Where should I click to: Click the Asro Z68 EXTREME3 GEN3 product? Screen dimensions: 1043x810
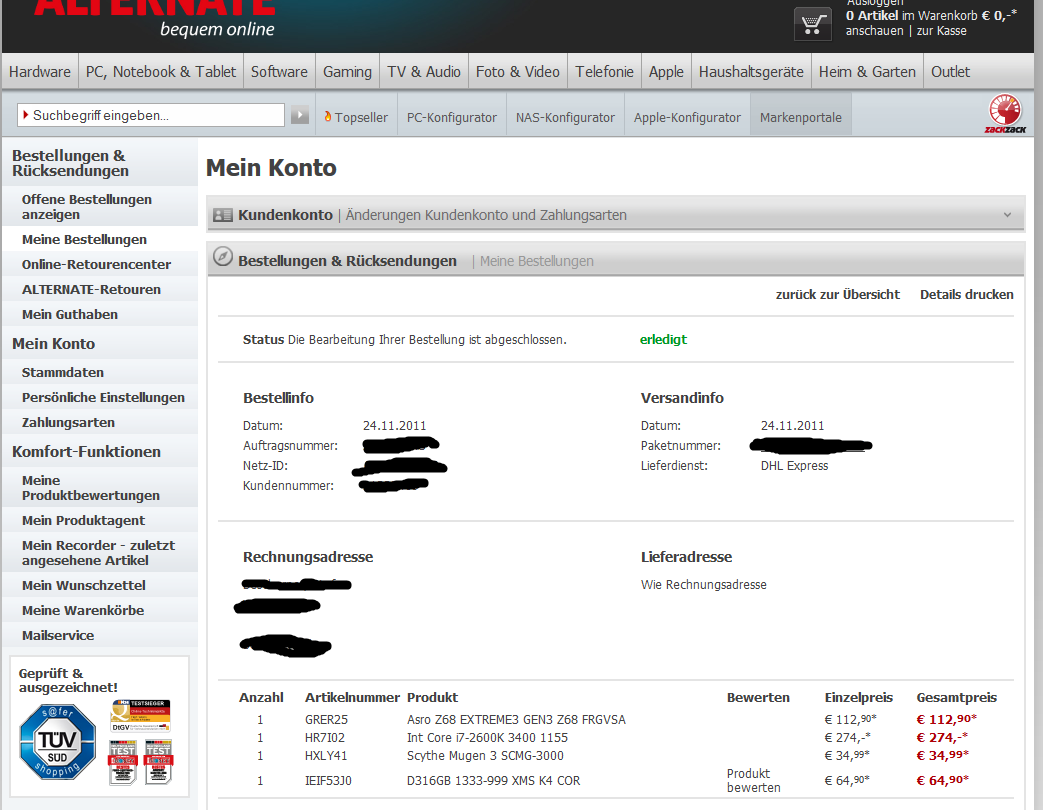coord(516,720)
